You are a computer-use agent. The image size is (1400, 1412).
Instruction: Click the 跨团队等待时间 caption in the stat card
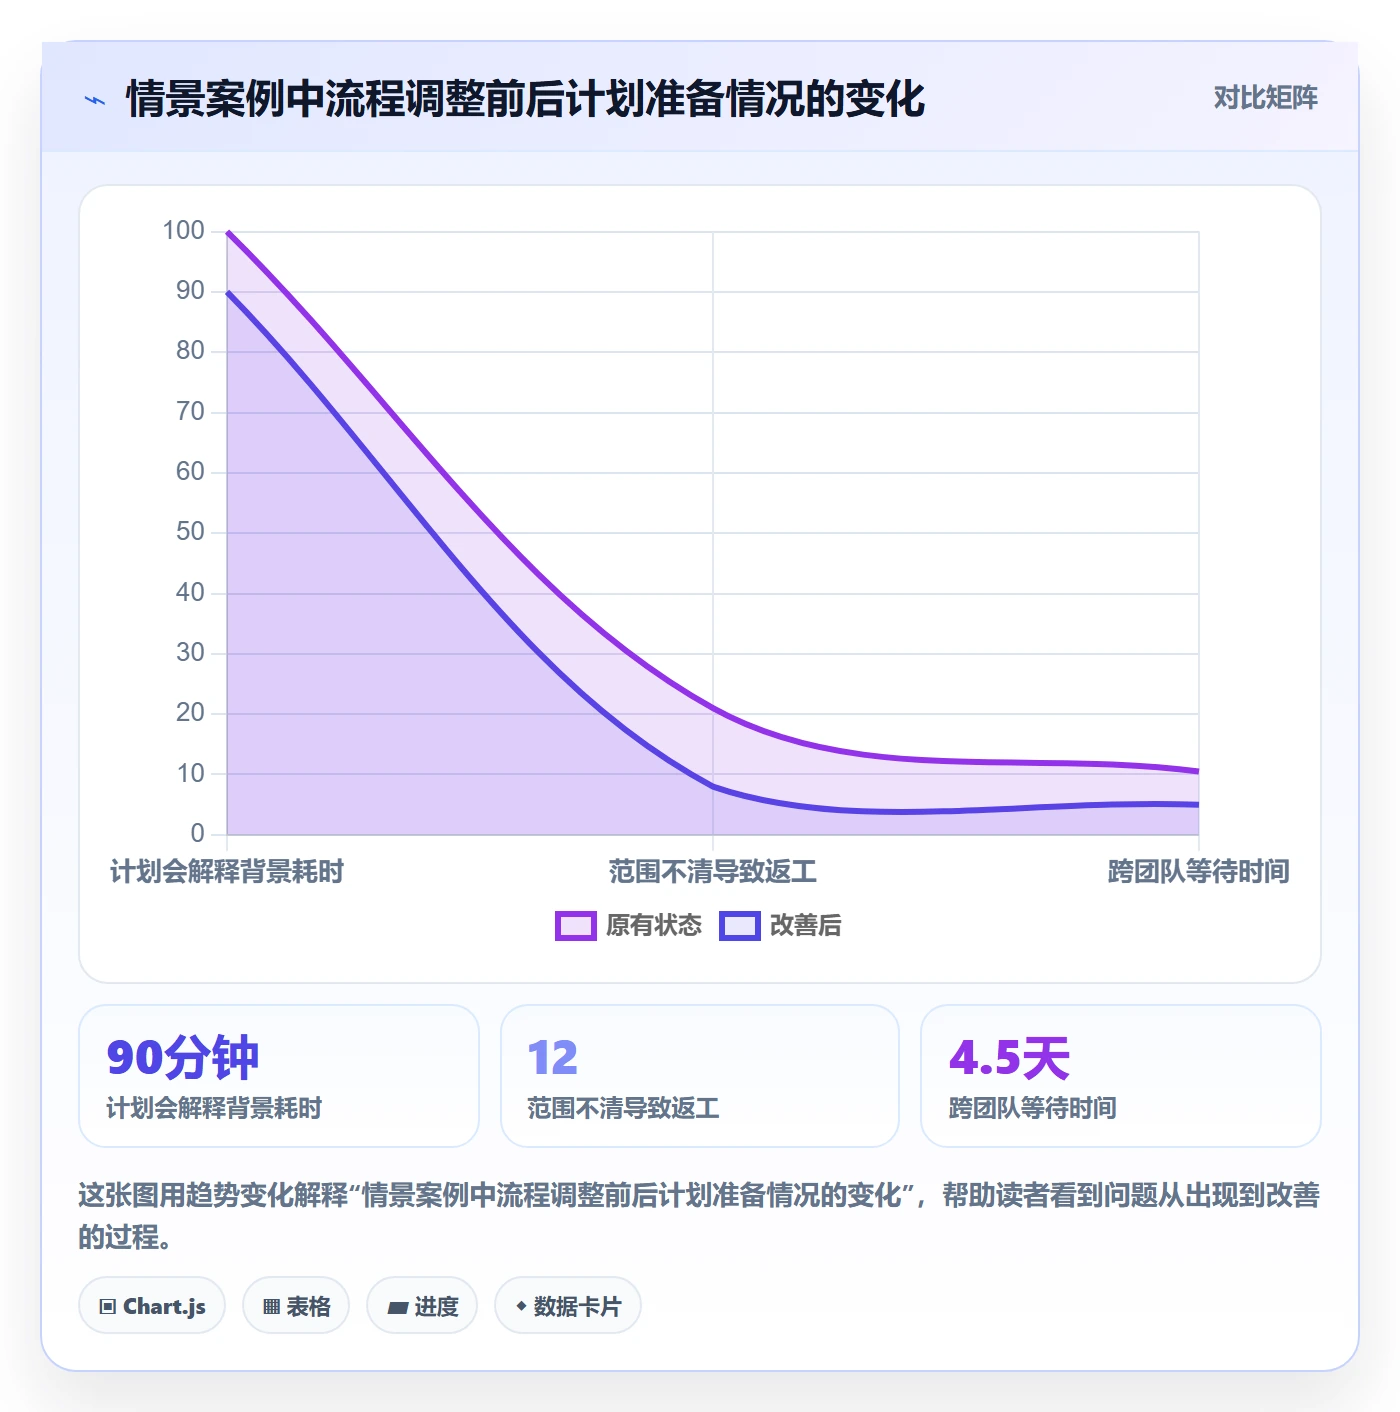(1033, 1108)
